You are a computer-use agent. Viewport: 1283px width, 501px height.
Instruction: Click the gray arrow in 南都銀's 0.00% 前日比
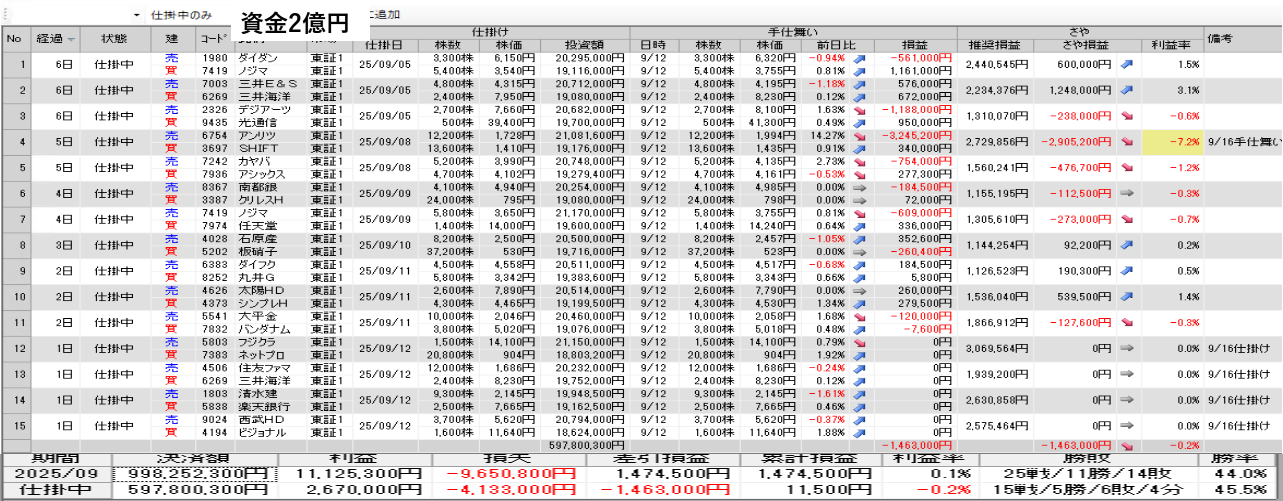862,187
